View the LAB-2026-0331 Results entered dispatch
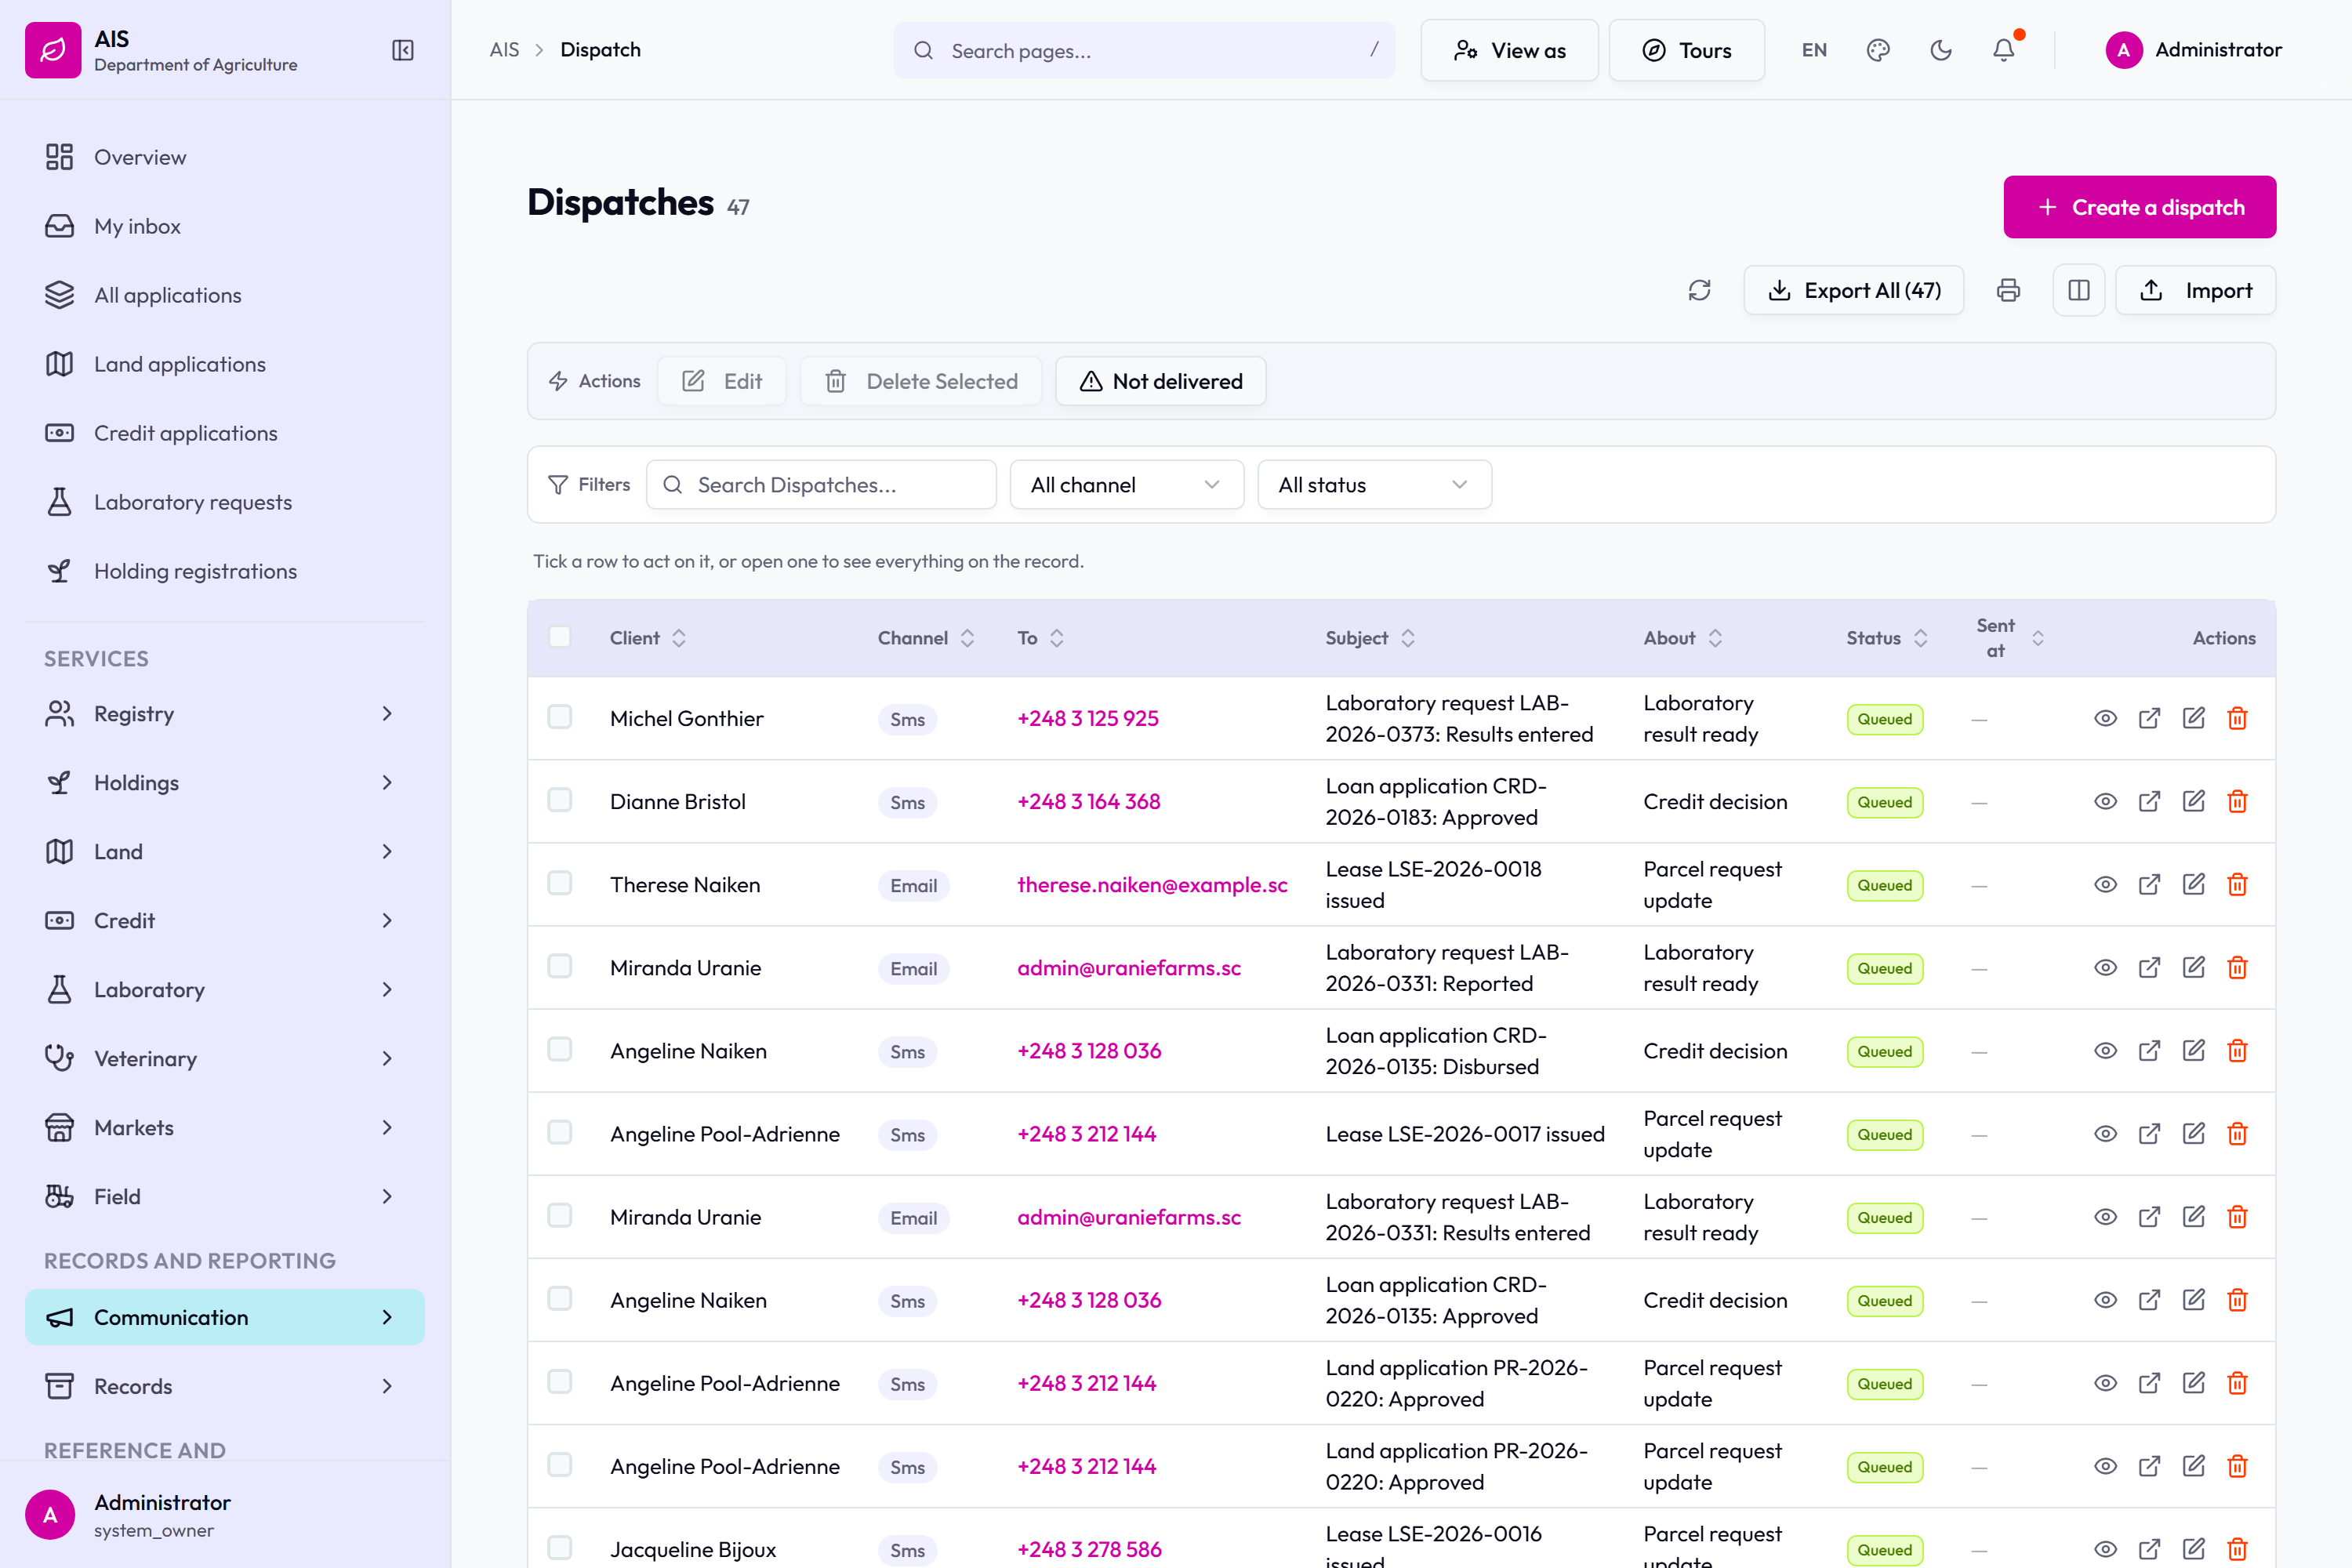Image resolution: width=2352 pixels, height=1568 pixels. pos(2106,1217)
